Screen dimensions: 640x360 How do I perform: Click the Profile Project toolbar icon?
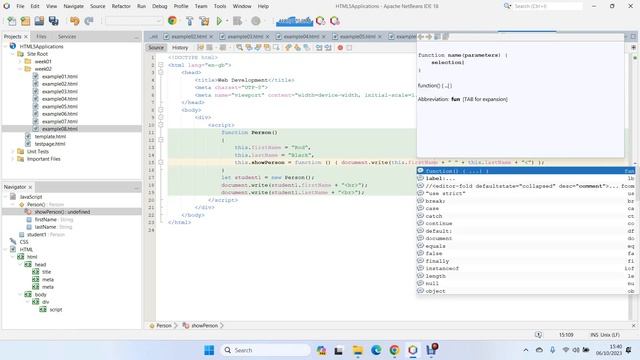pyautogui.click(x=256, y=21)
